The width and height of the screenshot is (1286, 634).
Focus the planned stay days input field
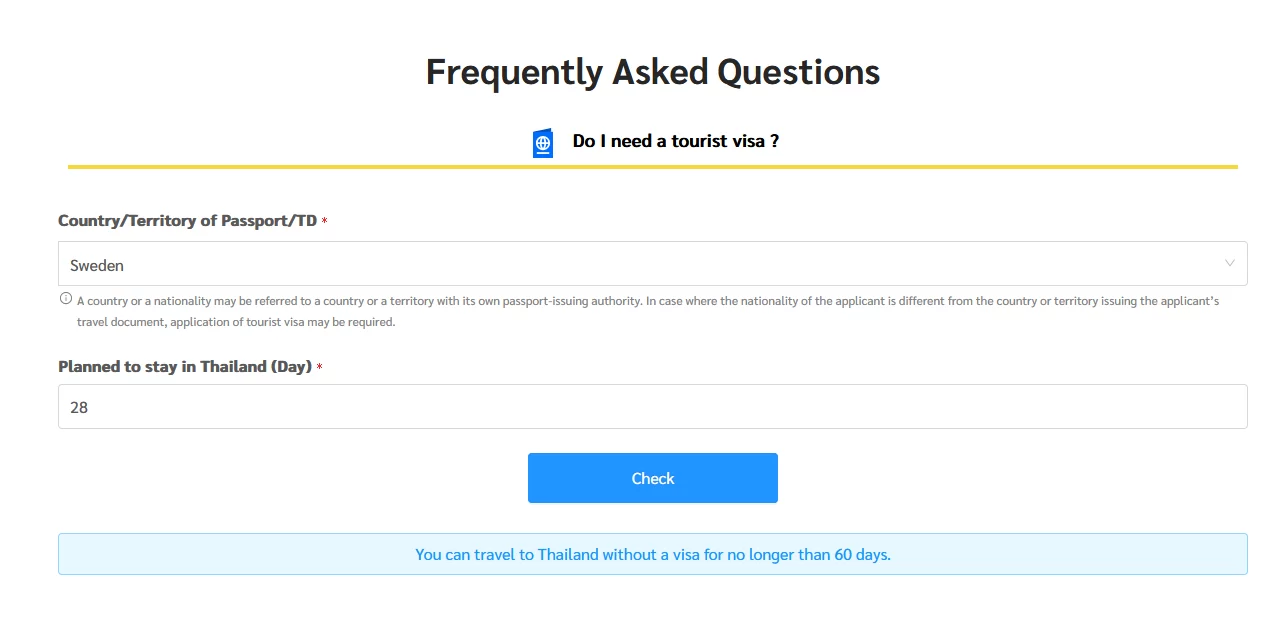pos(652,407)
